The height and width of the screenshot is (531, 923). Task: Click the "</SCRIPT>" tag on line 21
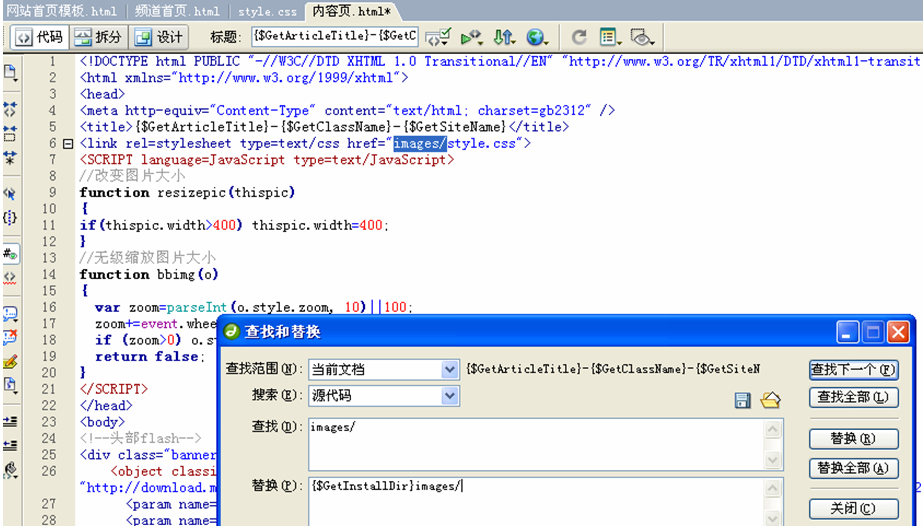point(114,389)
